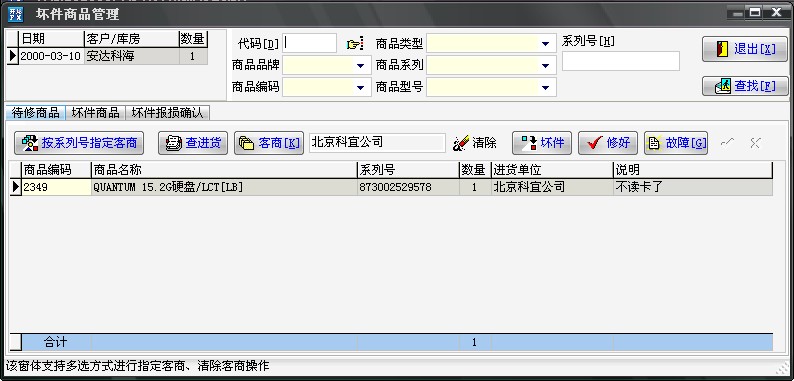Click the 查找[F] search button

(x=745, y=86)
